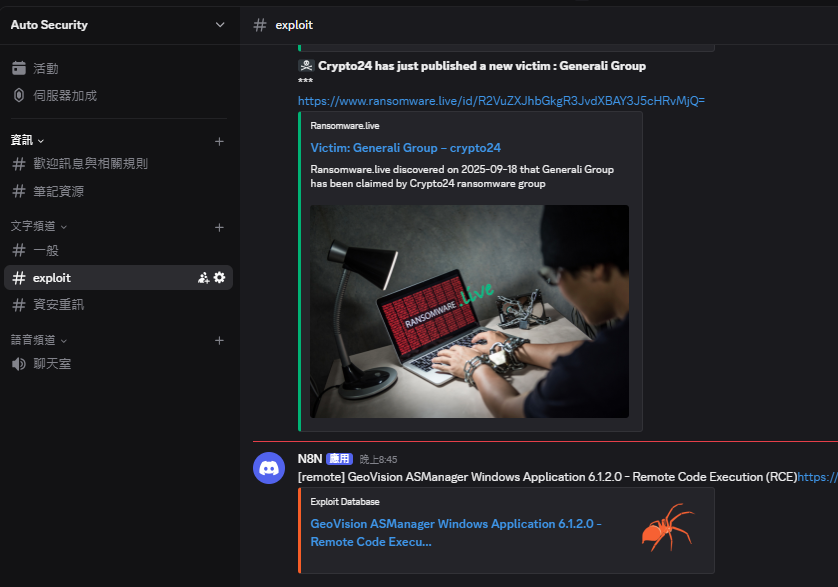The image size is (838, 587).
Task: Open the 資安重訊 channel
Action: tap(118, 305)
